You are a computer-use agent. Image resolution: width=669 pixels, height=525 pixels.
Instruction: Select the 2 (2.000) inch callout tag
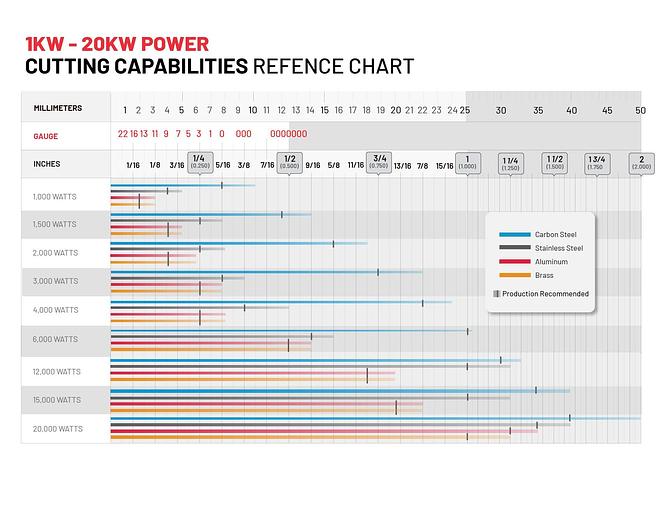coord(641,163)
